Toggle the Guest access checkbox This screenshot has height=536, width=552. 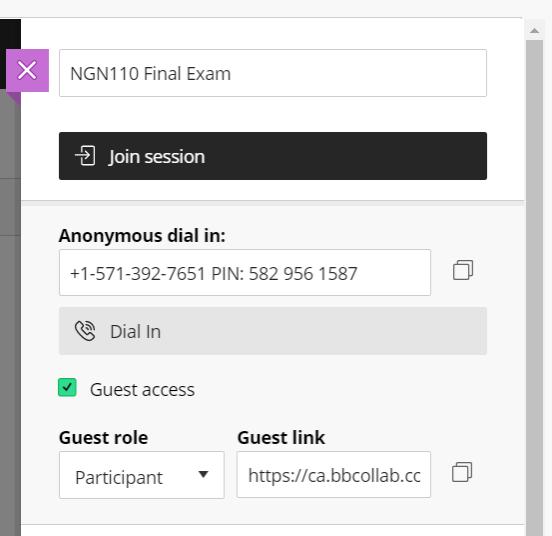pos(67,387)
